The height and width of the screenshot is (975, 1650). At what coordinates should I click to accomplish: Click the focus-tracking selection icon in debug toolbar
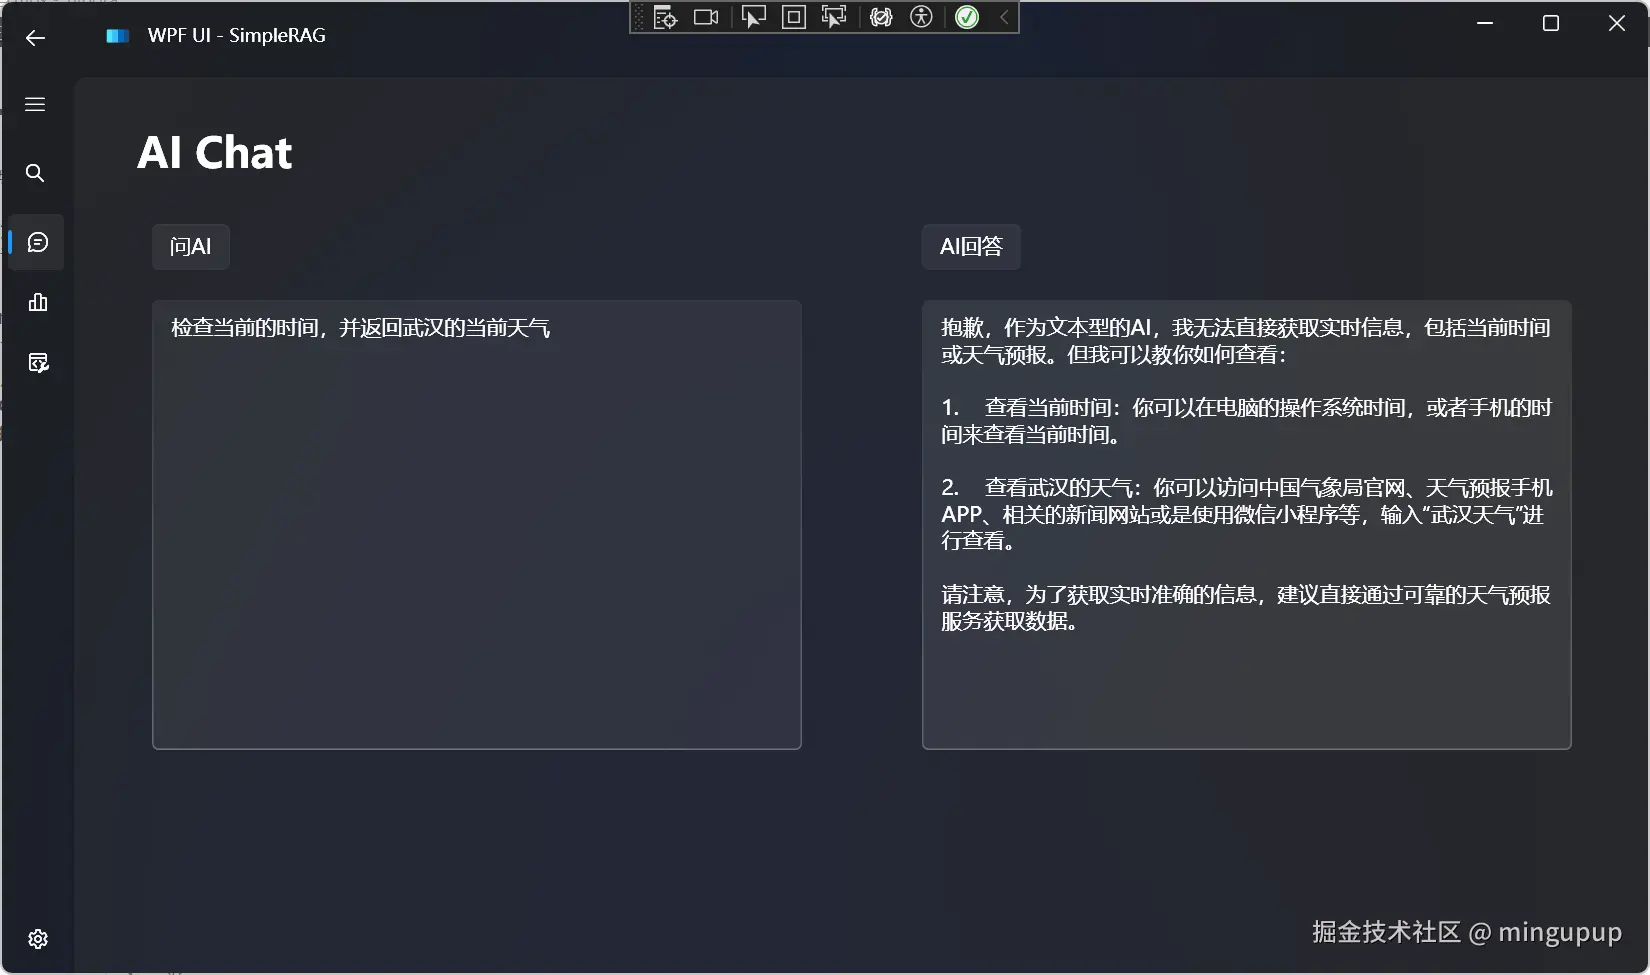click(834, 17)
